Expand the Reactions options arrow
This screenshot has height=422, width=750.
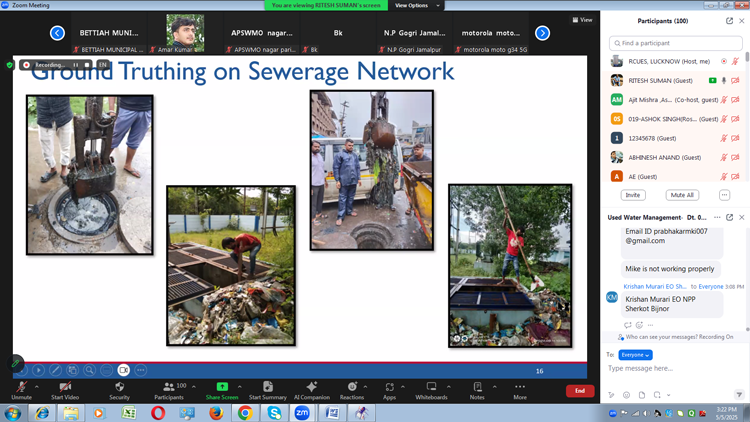[x=365, y=387]
